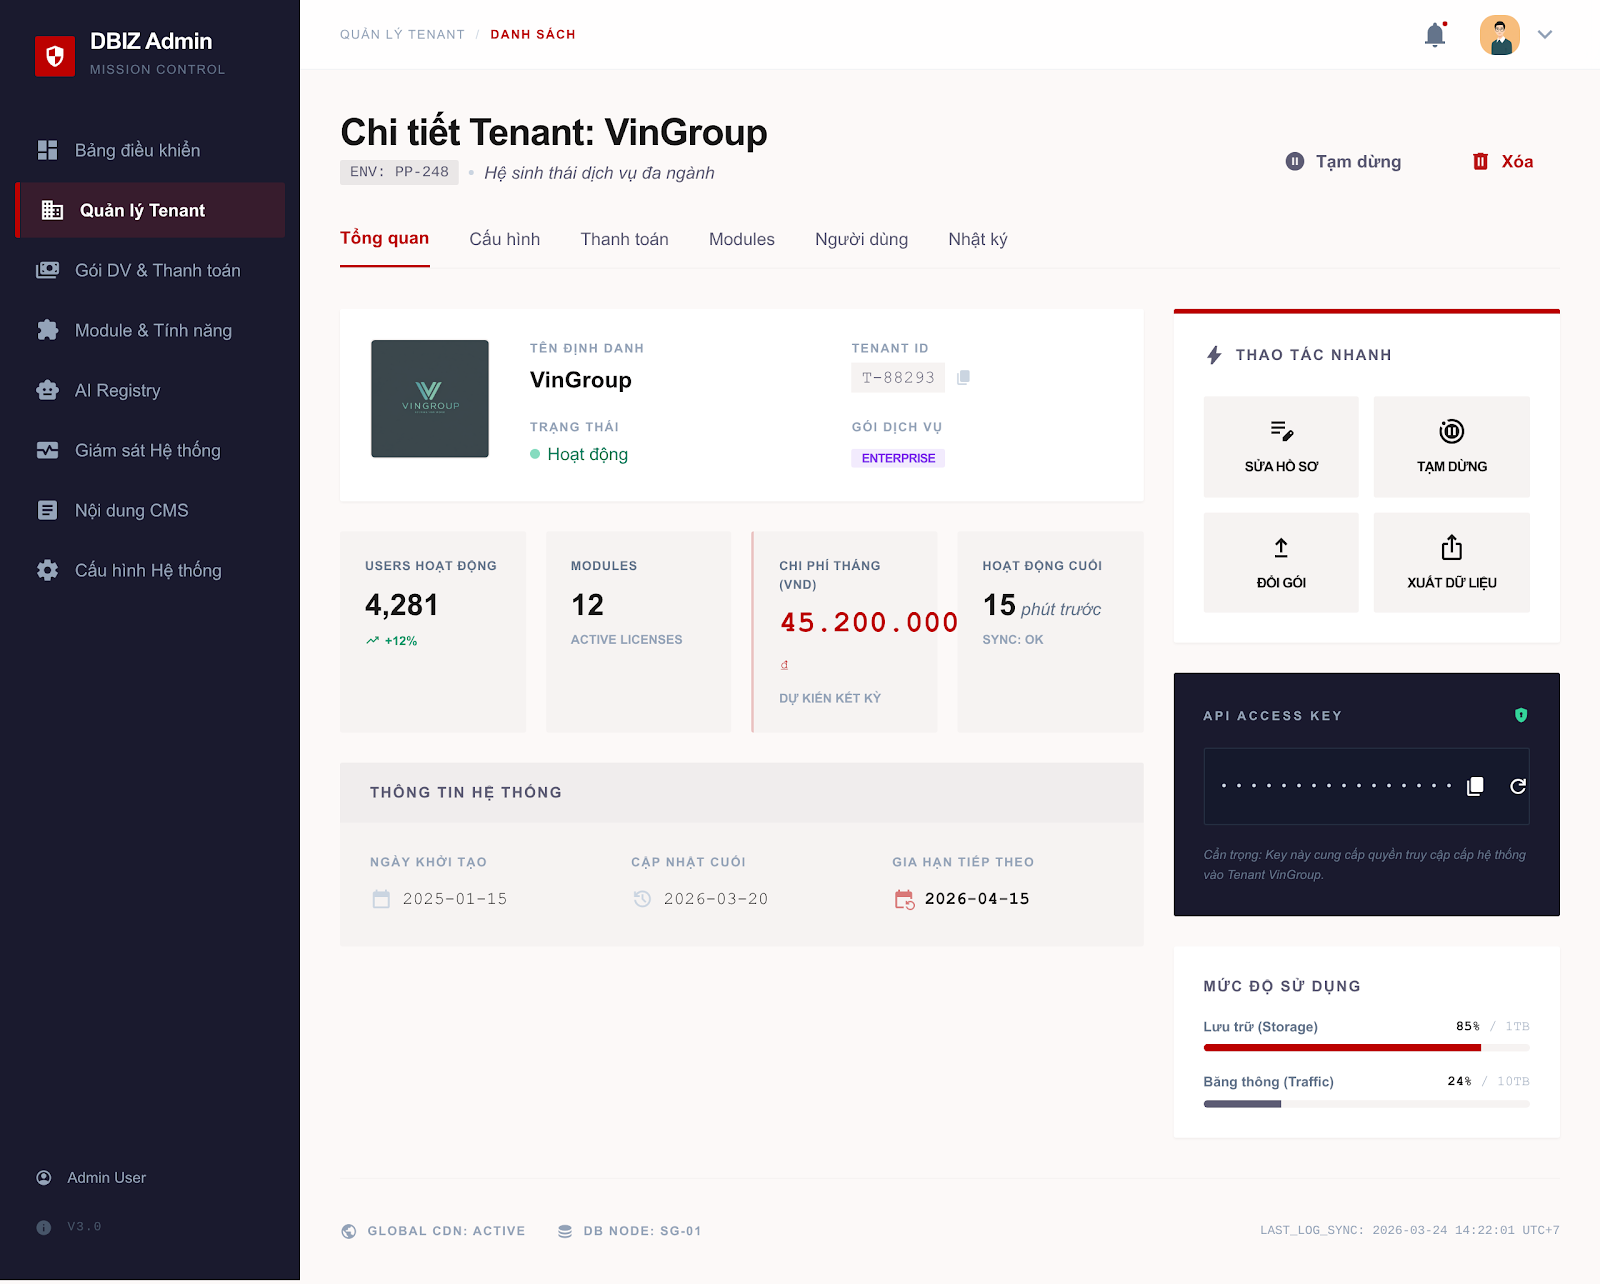Click the 12 active licenses value
The image size is (1600, 1284).
click(x=588, y=605)
